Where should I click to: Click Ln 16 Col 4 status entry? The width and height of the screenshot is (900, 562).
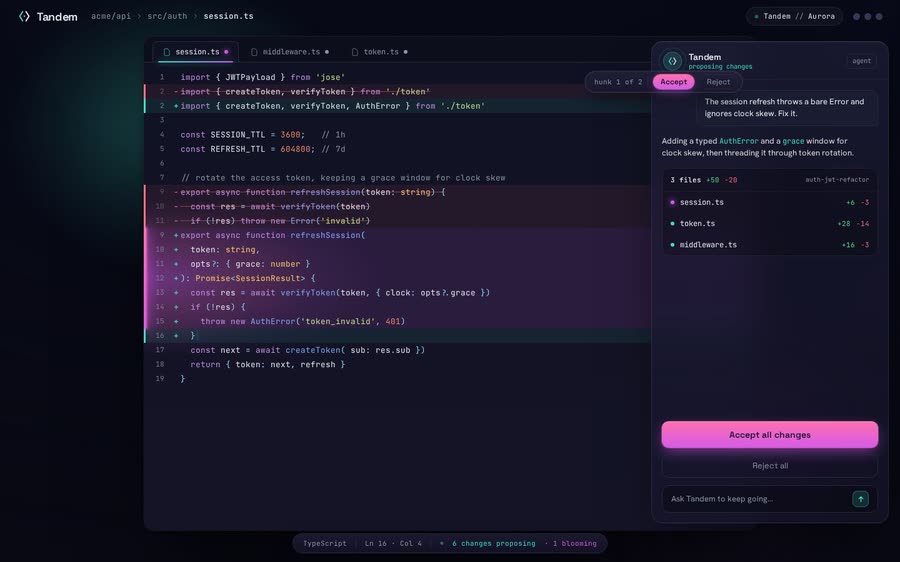[393, 543]
